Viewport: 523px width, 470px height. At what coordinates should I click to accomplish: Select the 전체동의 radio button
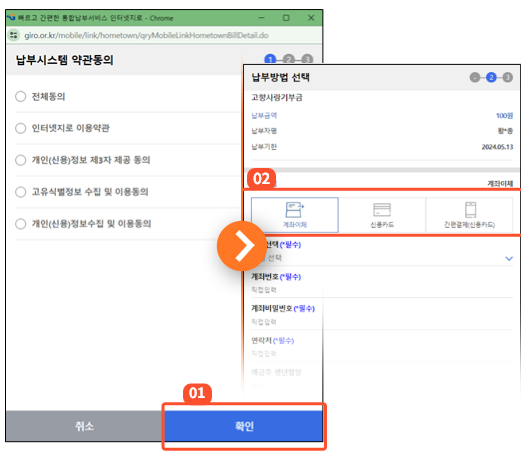21,96
